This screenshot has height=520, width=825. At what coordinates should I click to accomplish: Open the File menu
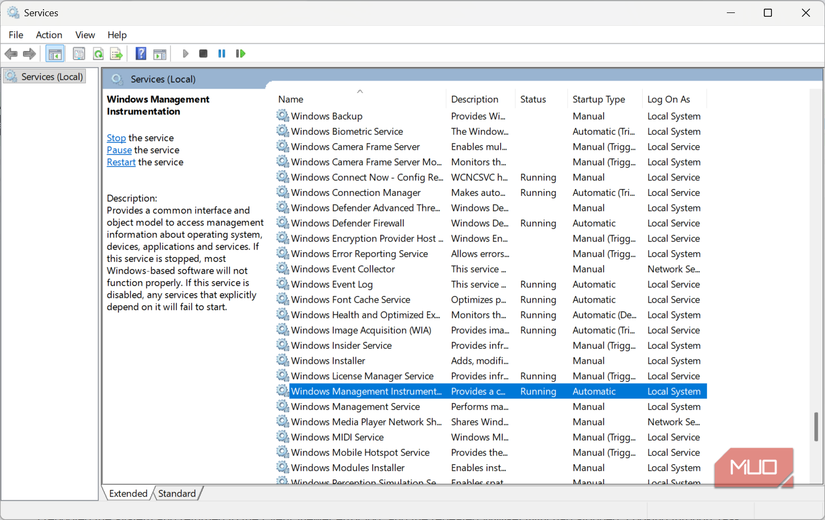coord(16,35)
